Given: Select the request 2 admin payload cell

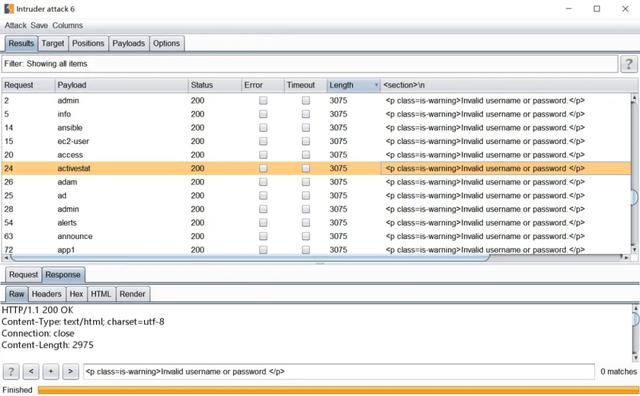Looking at the screenshot, I should [x=121, y=100].
